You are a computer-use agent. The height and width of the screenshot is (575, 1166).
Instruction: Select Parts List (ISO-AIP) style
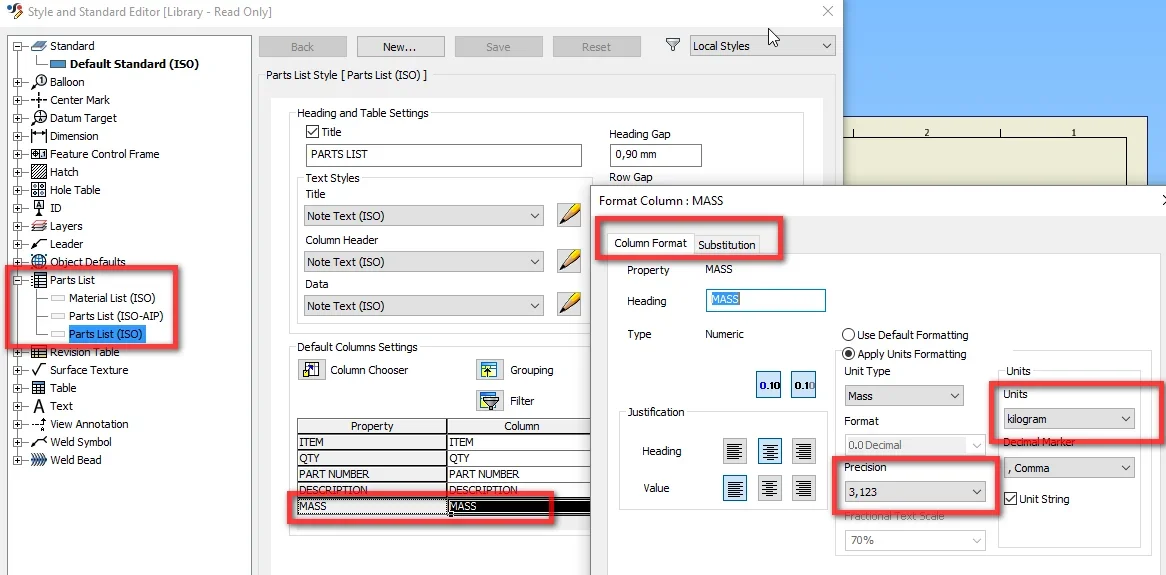tap(116, 316)
